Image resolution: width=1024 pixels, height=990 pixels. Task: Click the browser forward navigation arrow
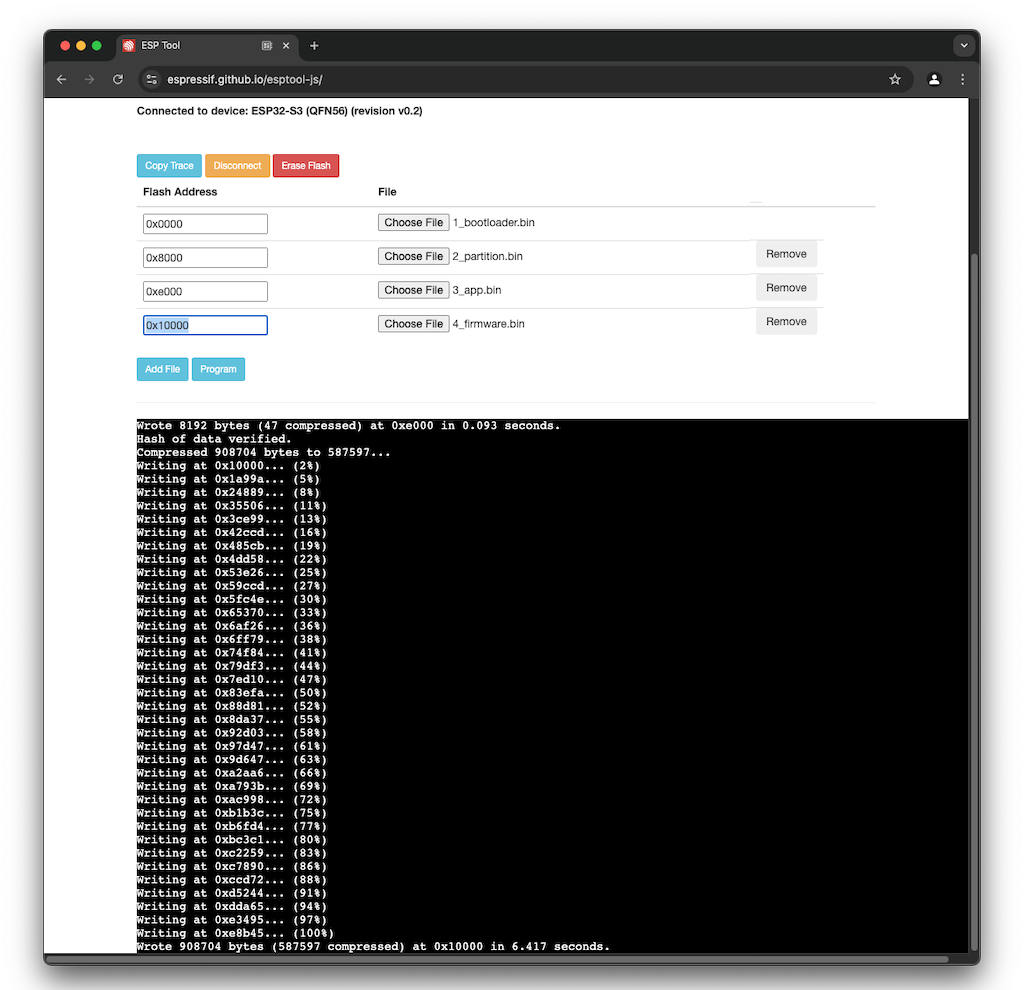click(89, 79)
